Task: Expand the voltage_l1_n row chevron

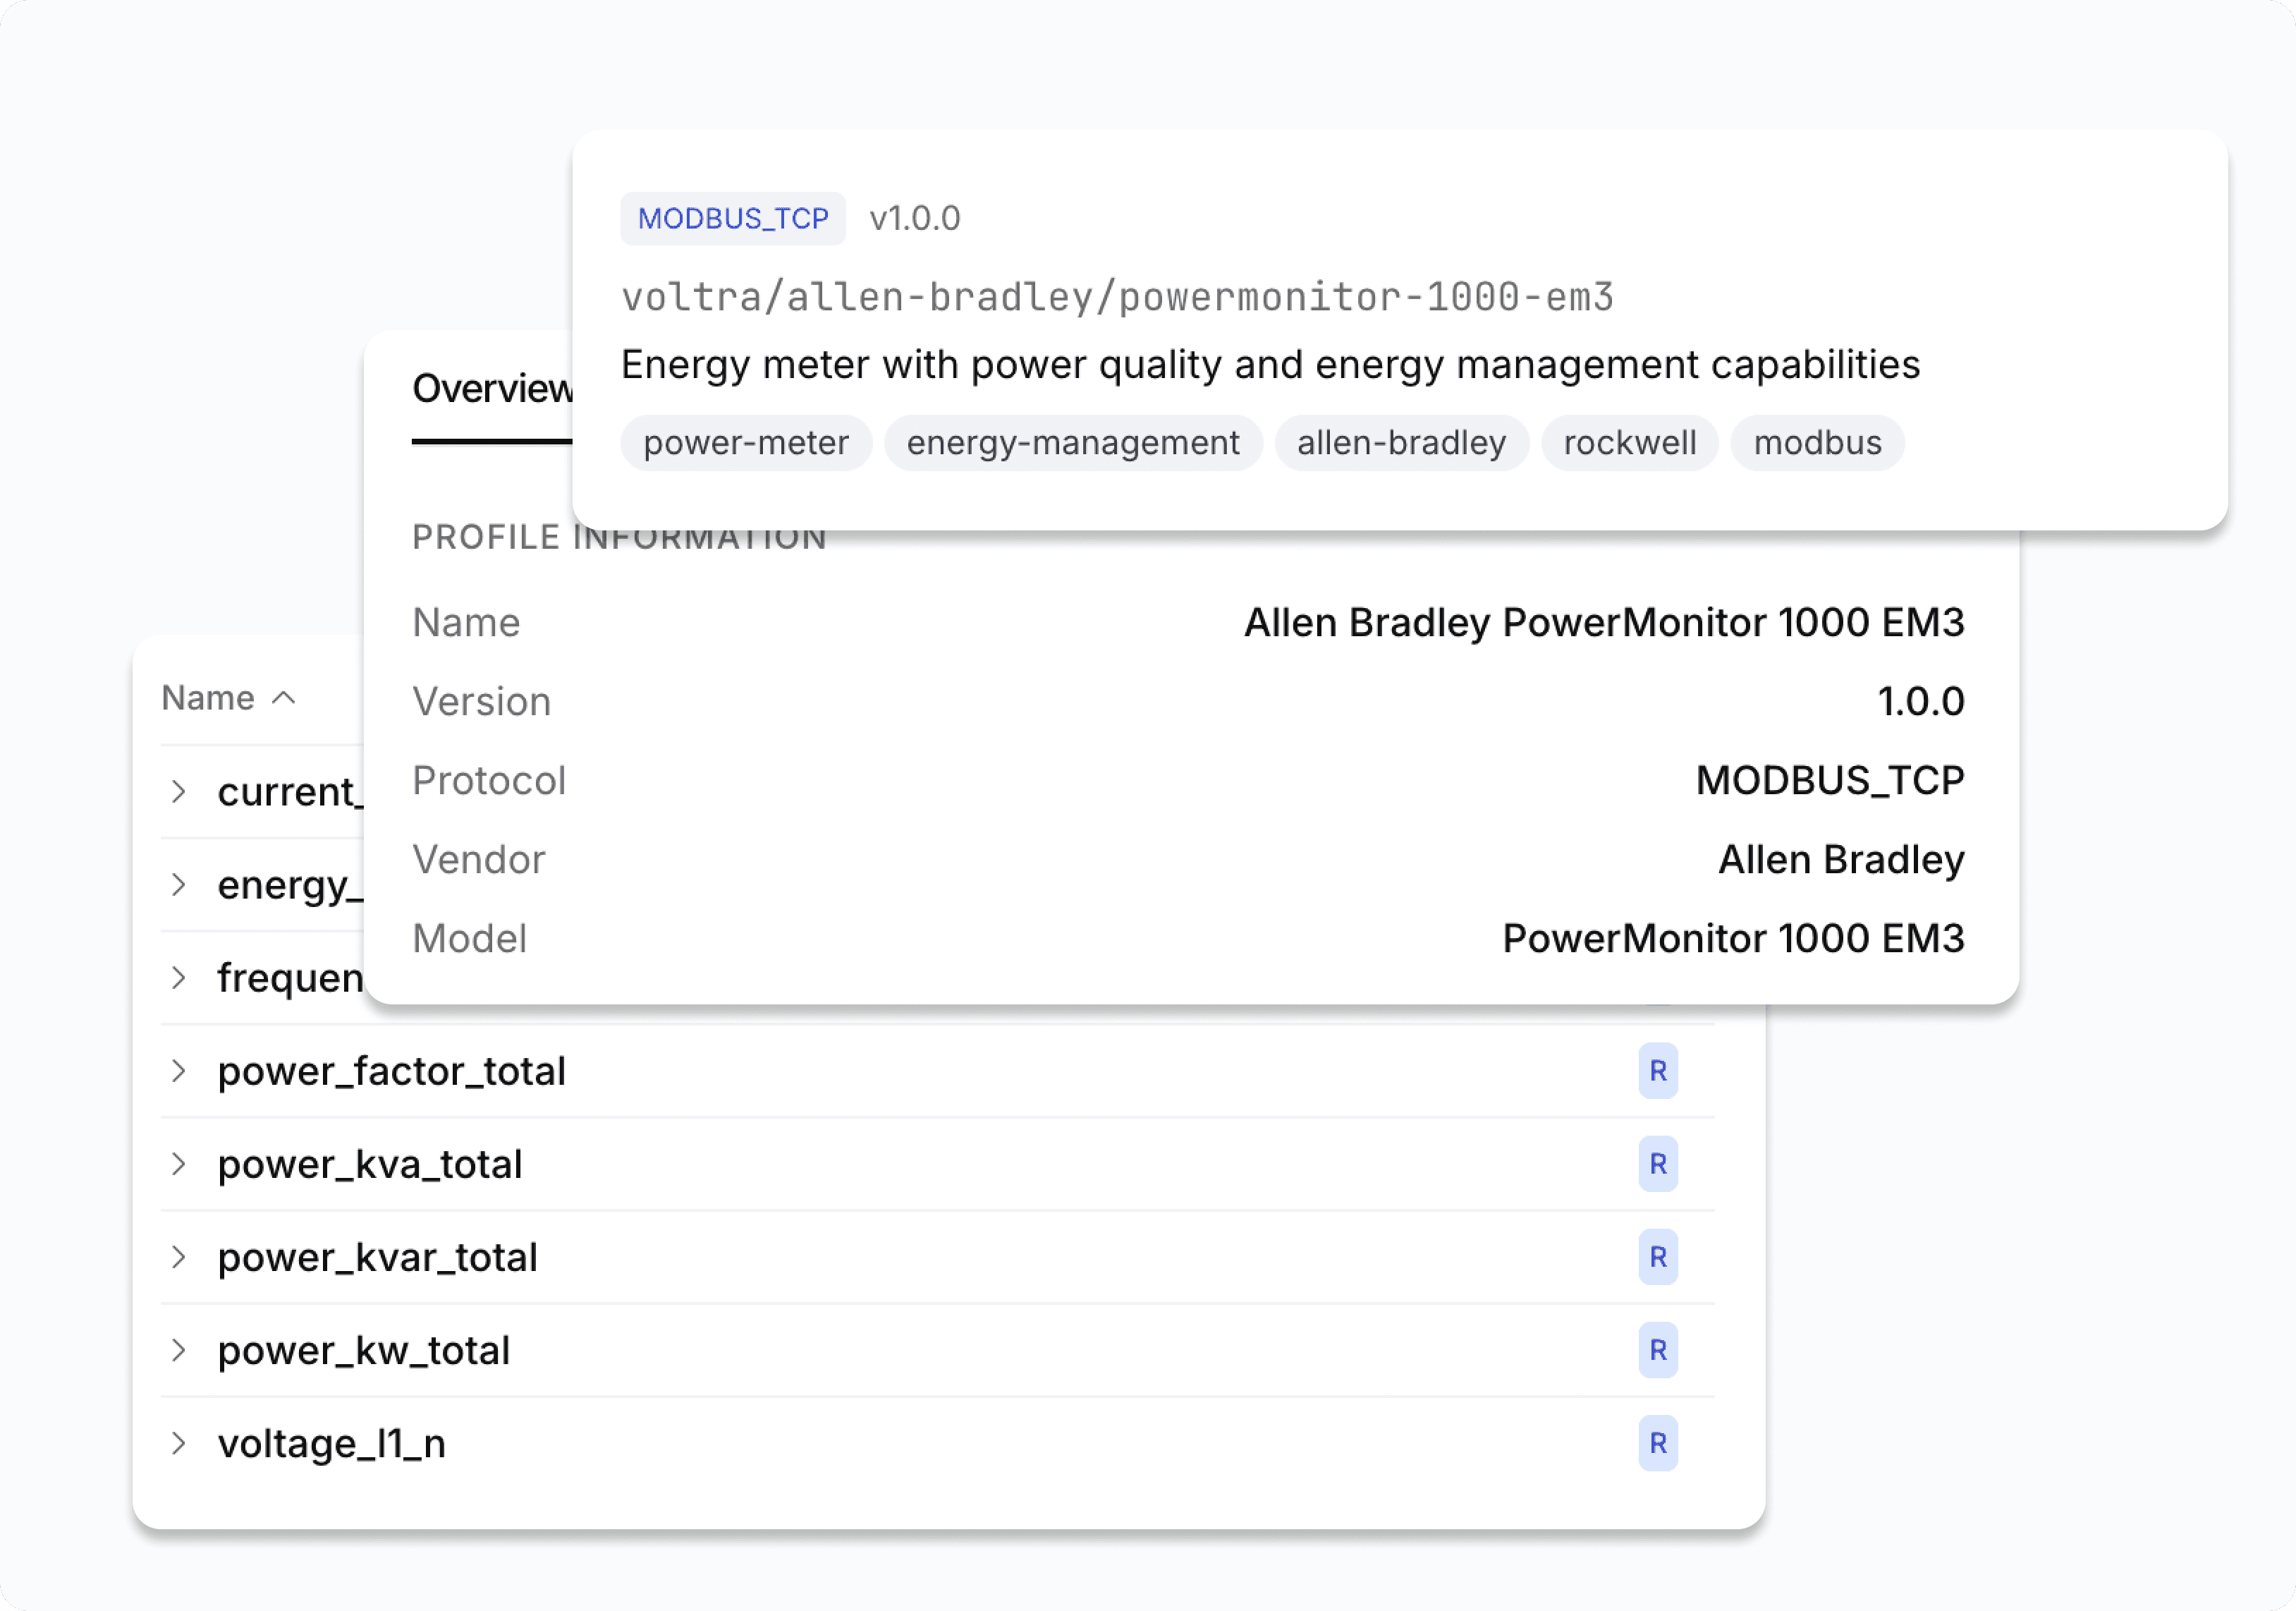Action: point(179,1443)
